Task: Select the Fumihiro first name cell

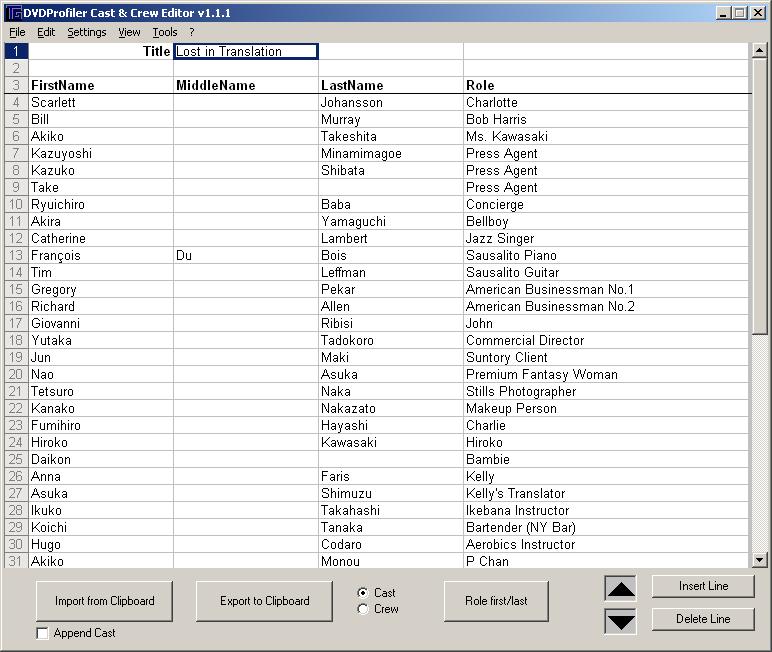Action: pos(101,425)
